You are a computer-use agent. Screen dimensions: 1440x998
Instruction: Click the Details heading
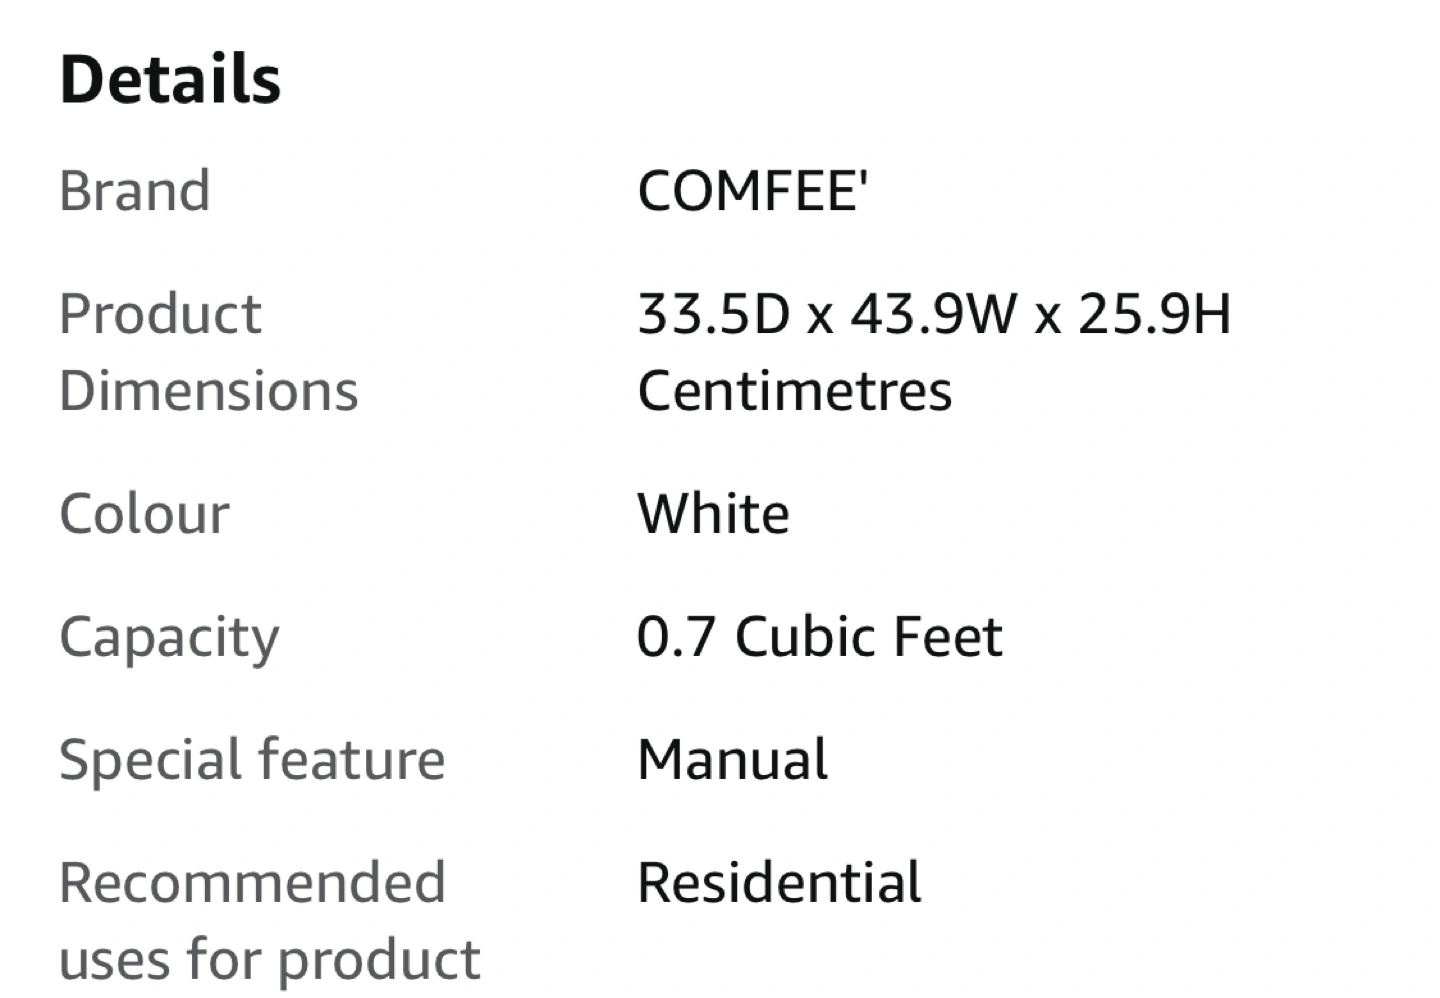(170, 79)
